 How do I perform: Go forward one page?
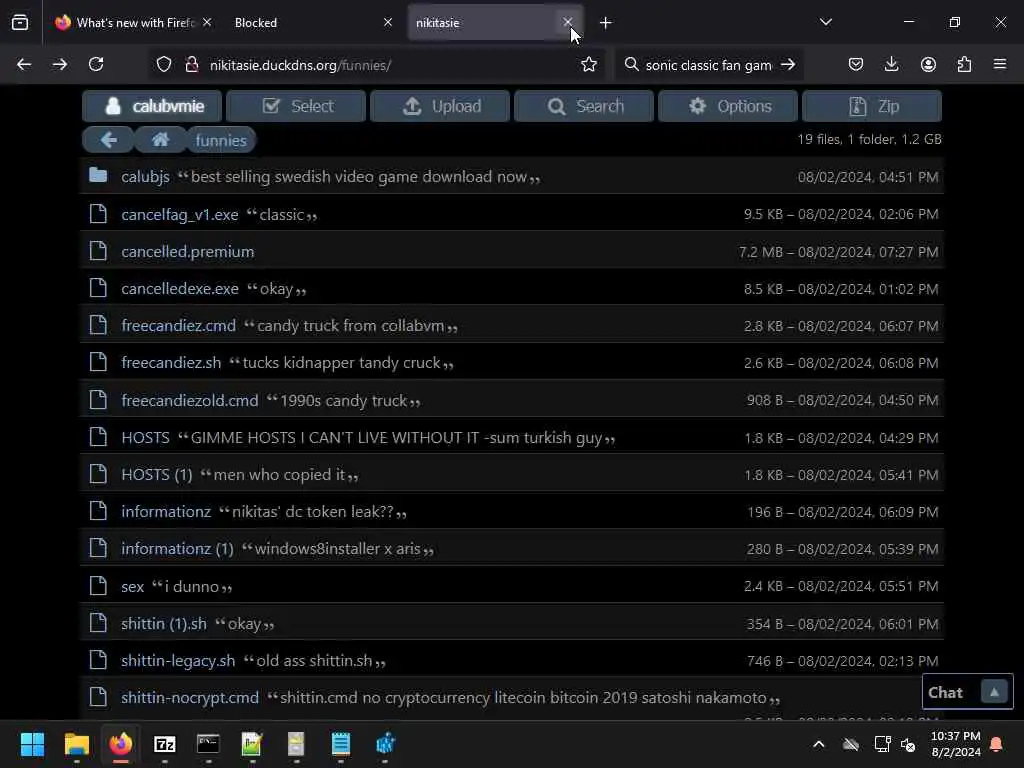60,64
